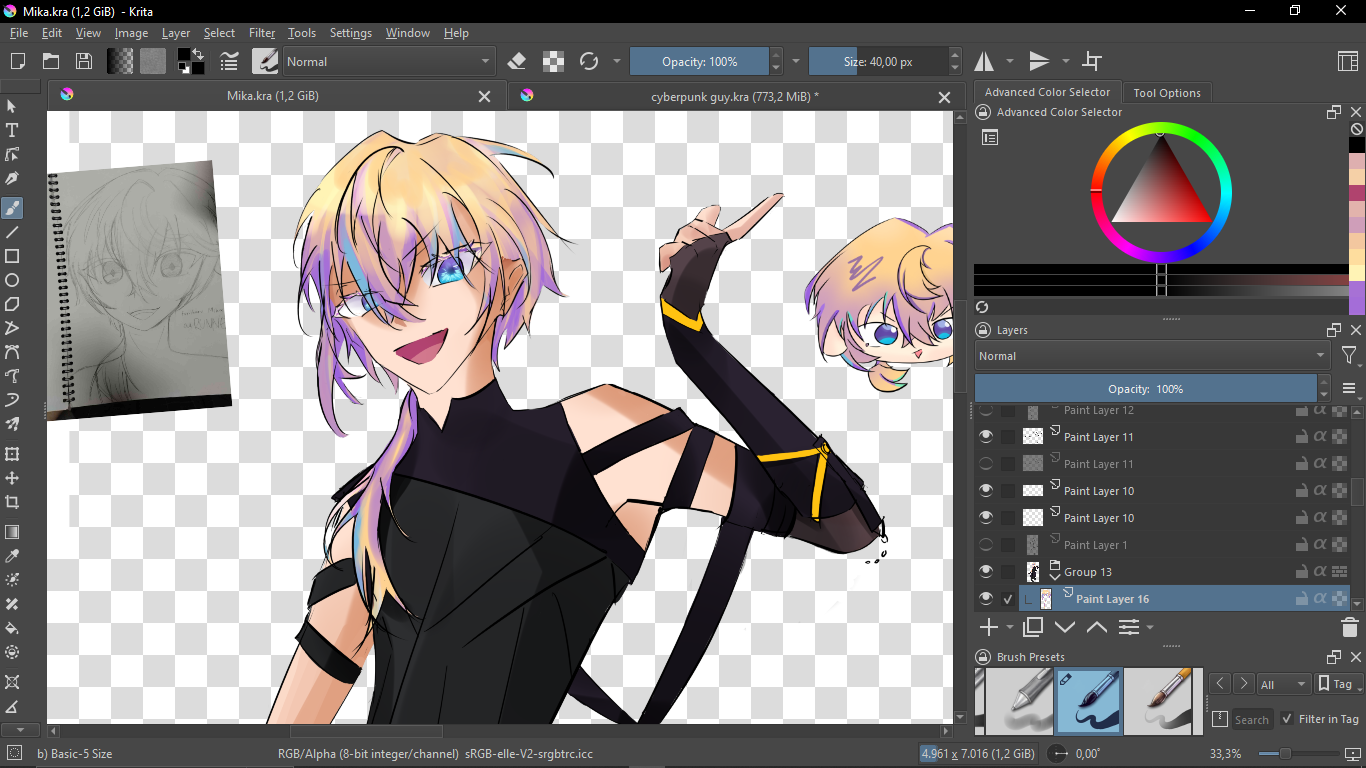The image size is (1366, 768).
Task: Select the Crop tool
Action: pos(12,502)
